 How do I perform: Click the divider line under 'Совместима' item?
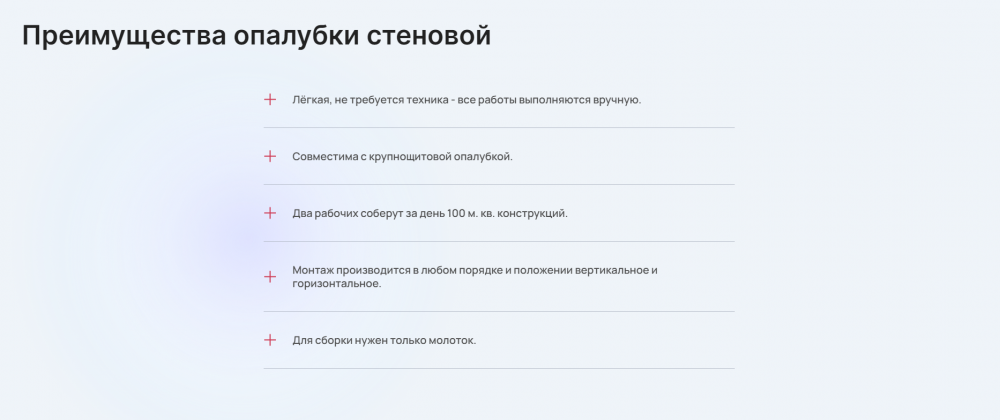point(499,184)
